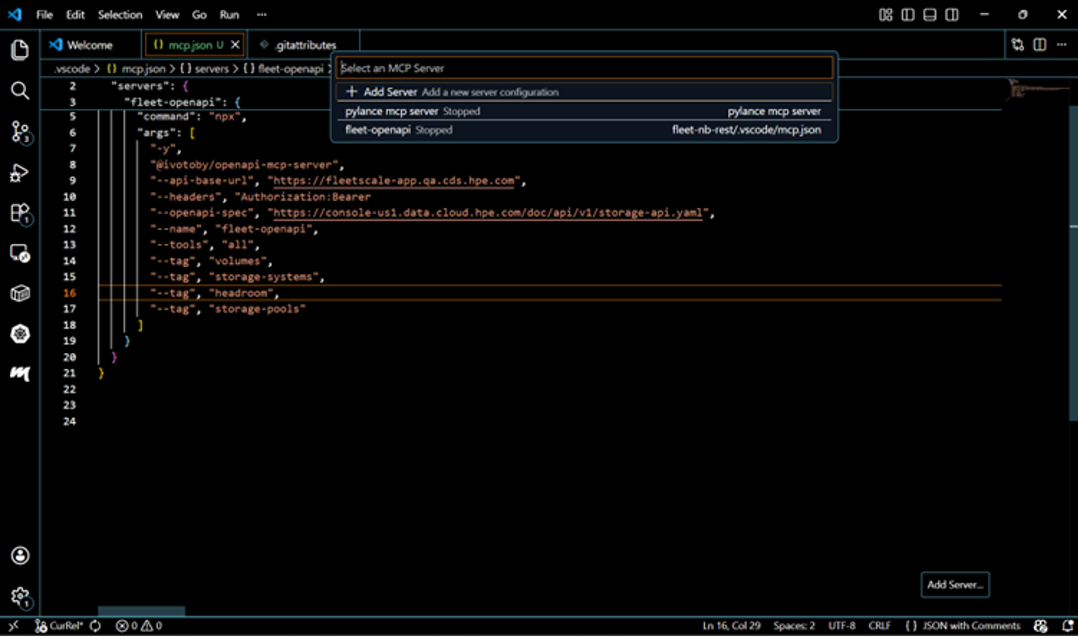Open the storage-api.yaml spec URL link
This screenshot has height=637, width=1078.
(487, 213)
